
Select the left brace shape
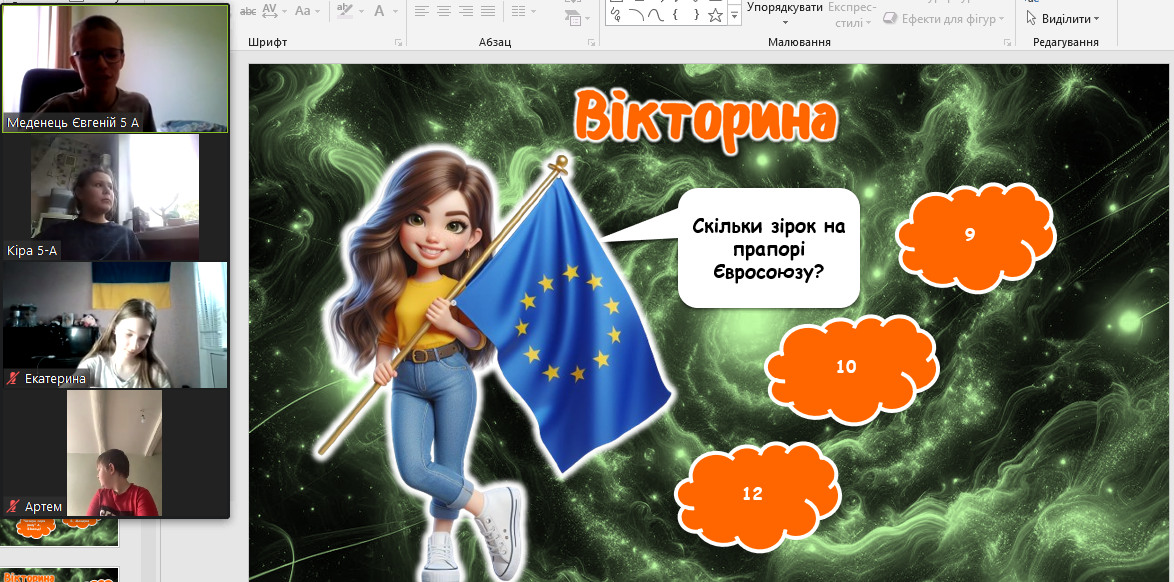pyautogui.click(x=675, y=14)
